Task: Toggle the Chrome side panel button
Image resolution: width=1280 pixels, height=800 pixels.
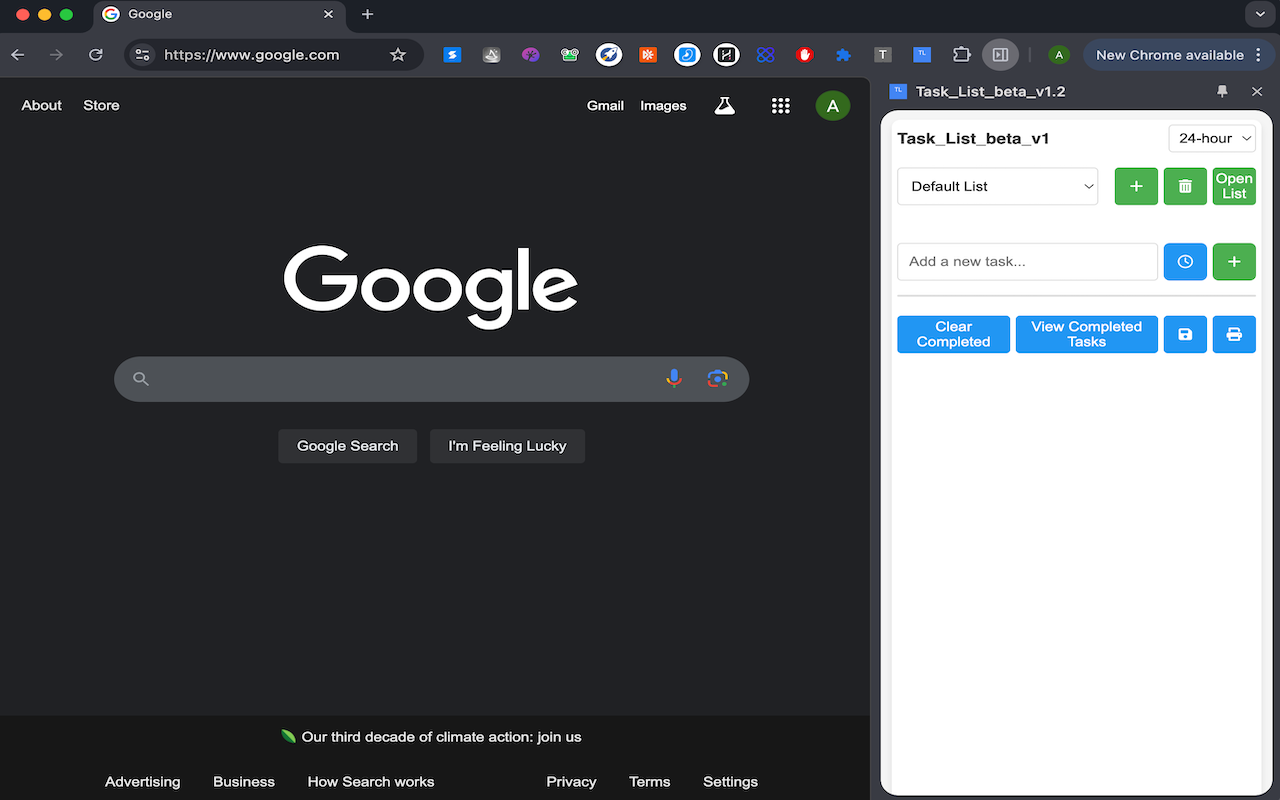Action: point(1000,55)
